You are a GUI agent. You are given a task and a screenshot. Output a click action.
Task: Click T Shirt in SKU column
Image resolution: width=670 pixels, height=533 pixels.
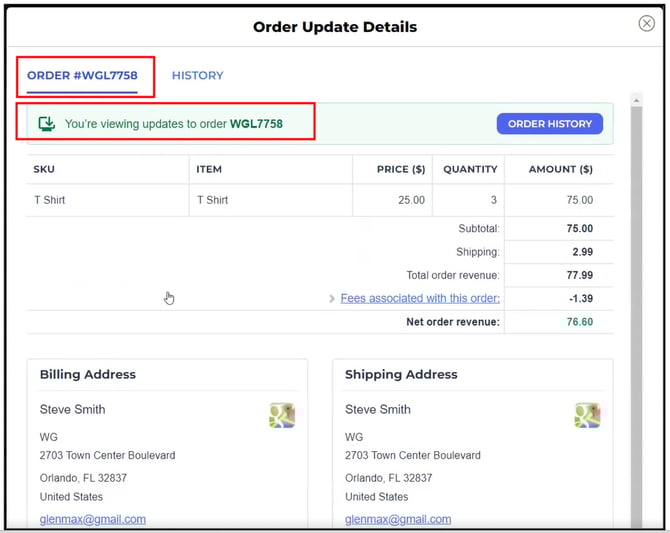click(x=50, y=200)
